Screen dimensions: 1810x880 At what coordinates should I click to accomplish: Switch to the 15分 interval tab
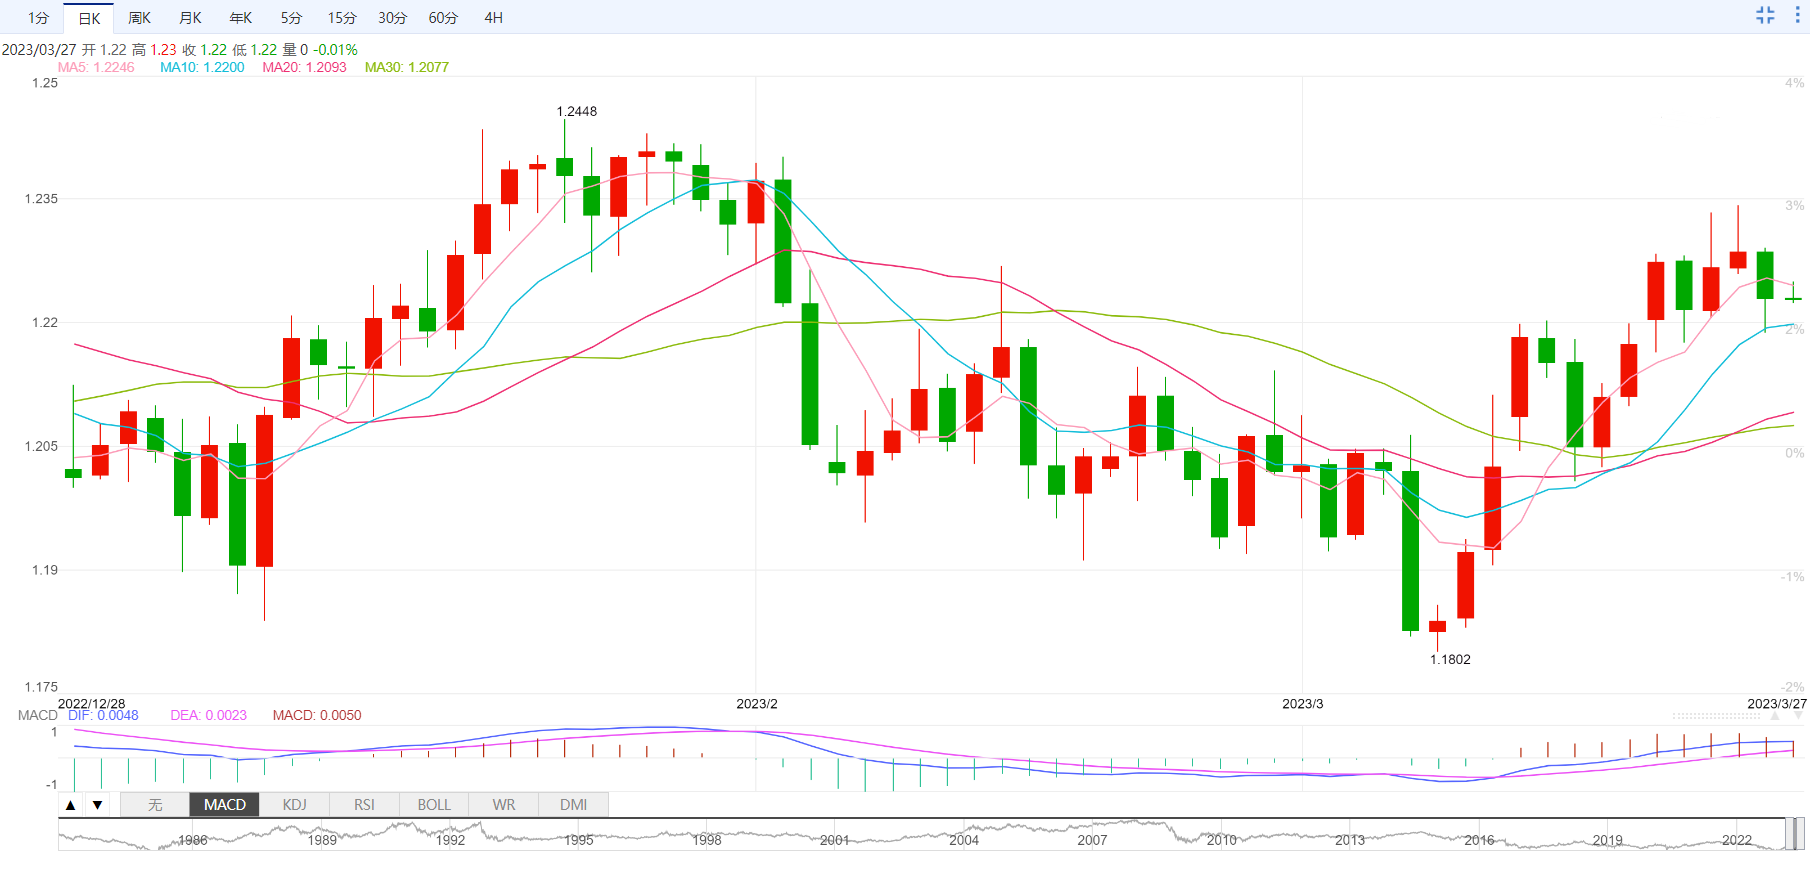point(342,18)
